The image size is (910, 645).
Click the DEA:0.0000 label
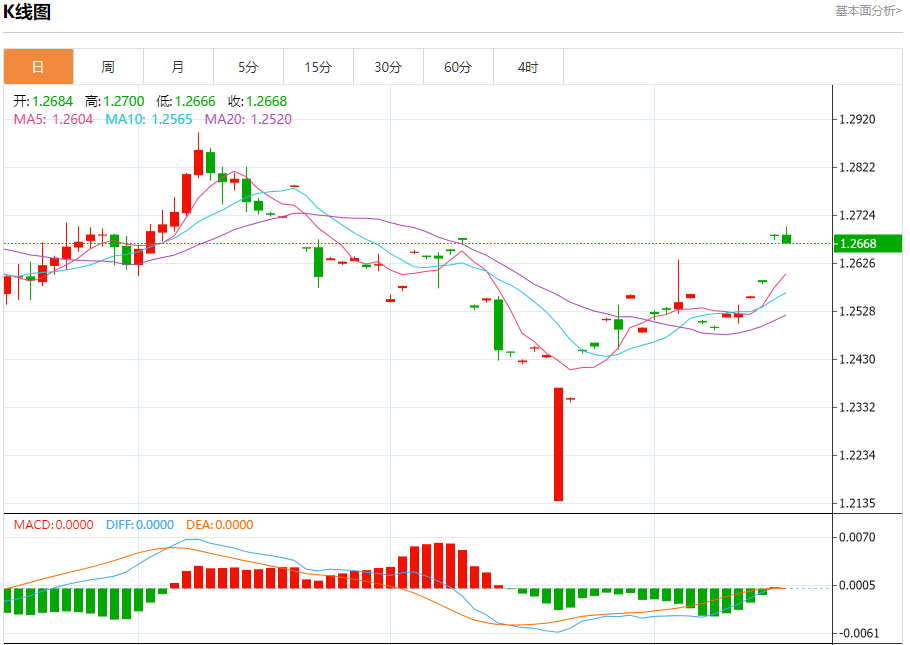(x=220, y=525)
